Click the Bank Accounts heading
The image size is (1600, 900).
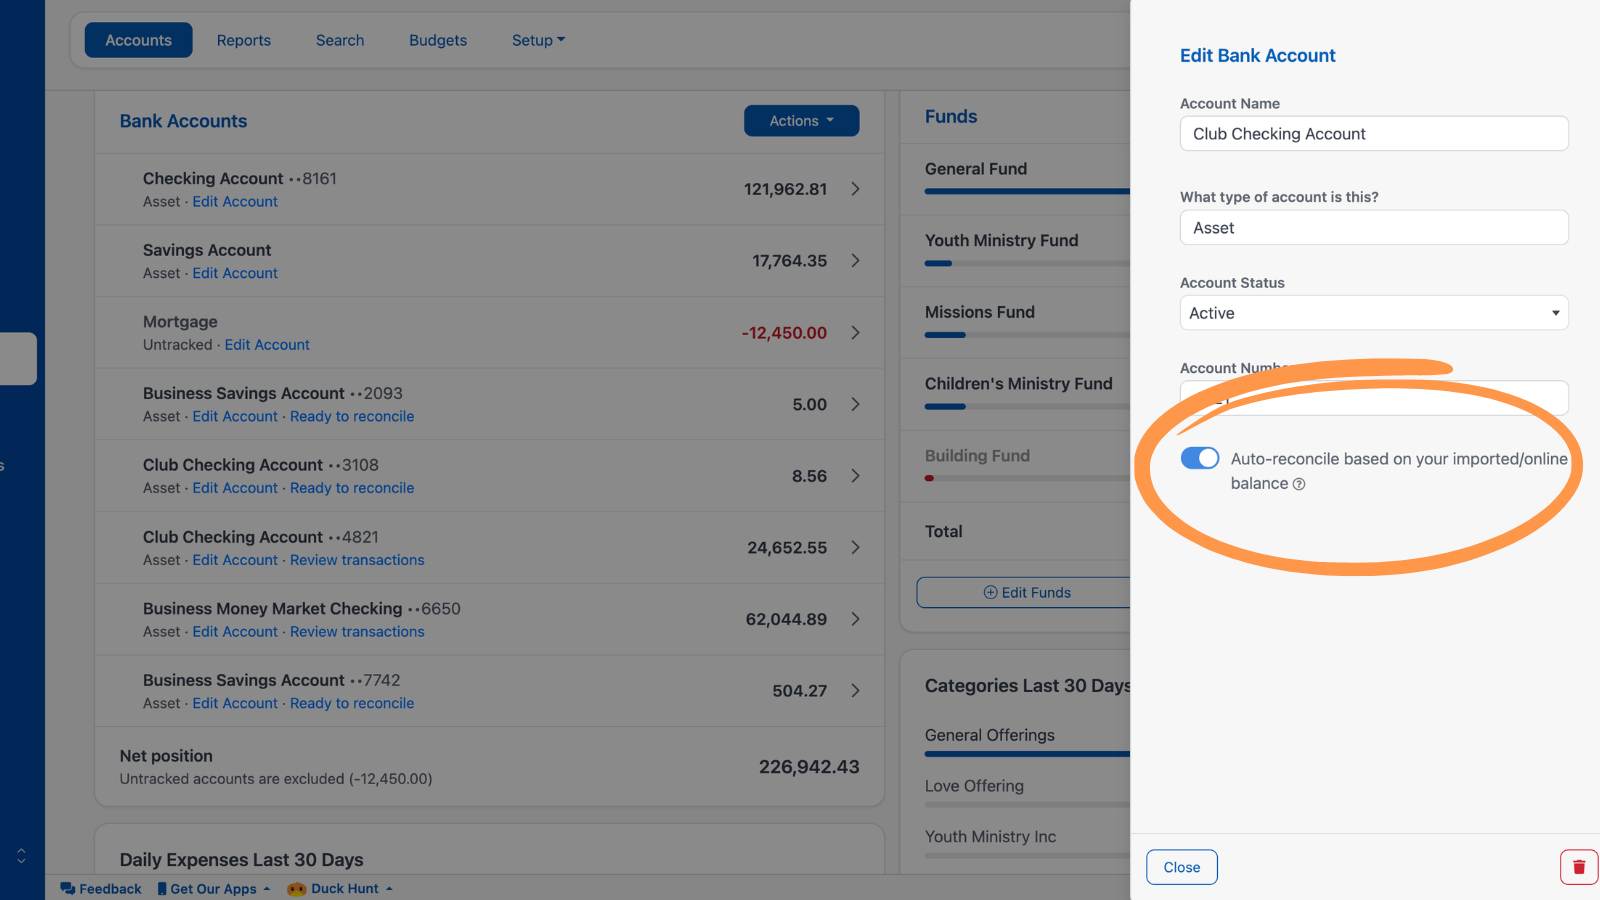click(x=183, y=121)
